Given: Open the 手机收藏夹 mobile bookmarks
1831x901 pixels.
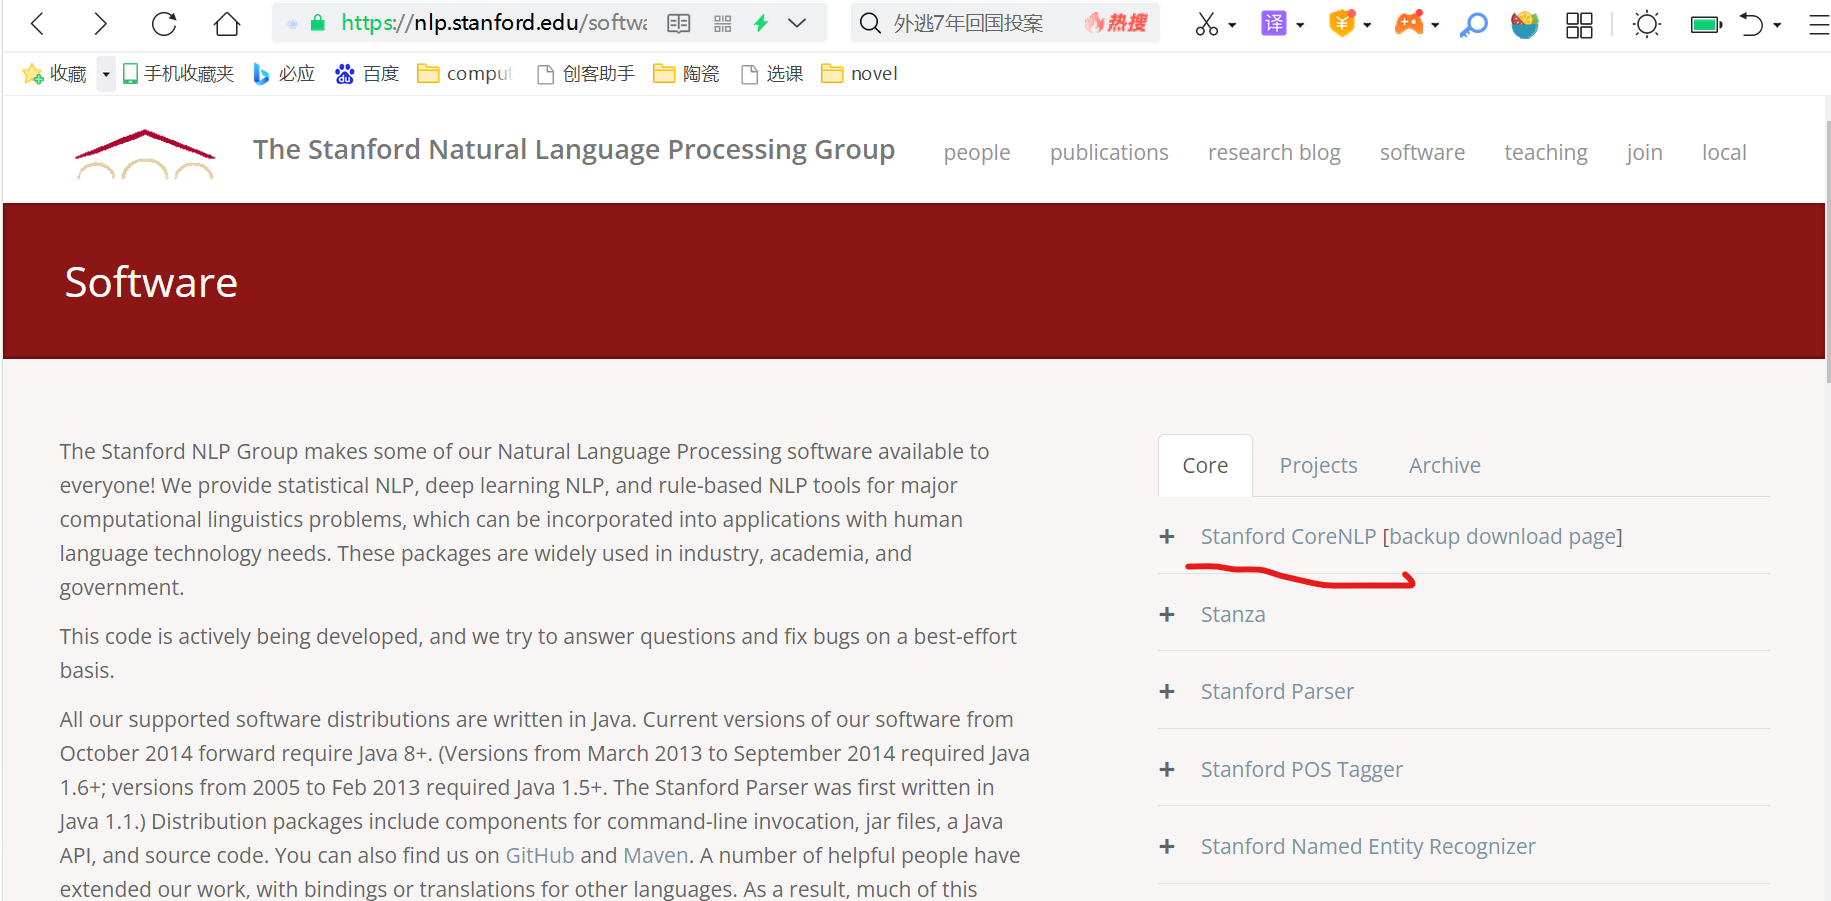Looking at the screenshot, I should 178,74.
